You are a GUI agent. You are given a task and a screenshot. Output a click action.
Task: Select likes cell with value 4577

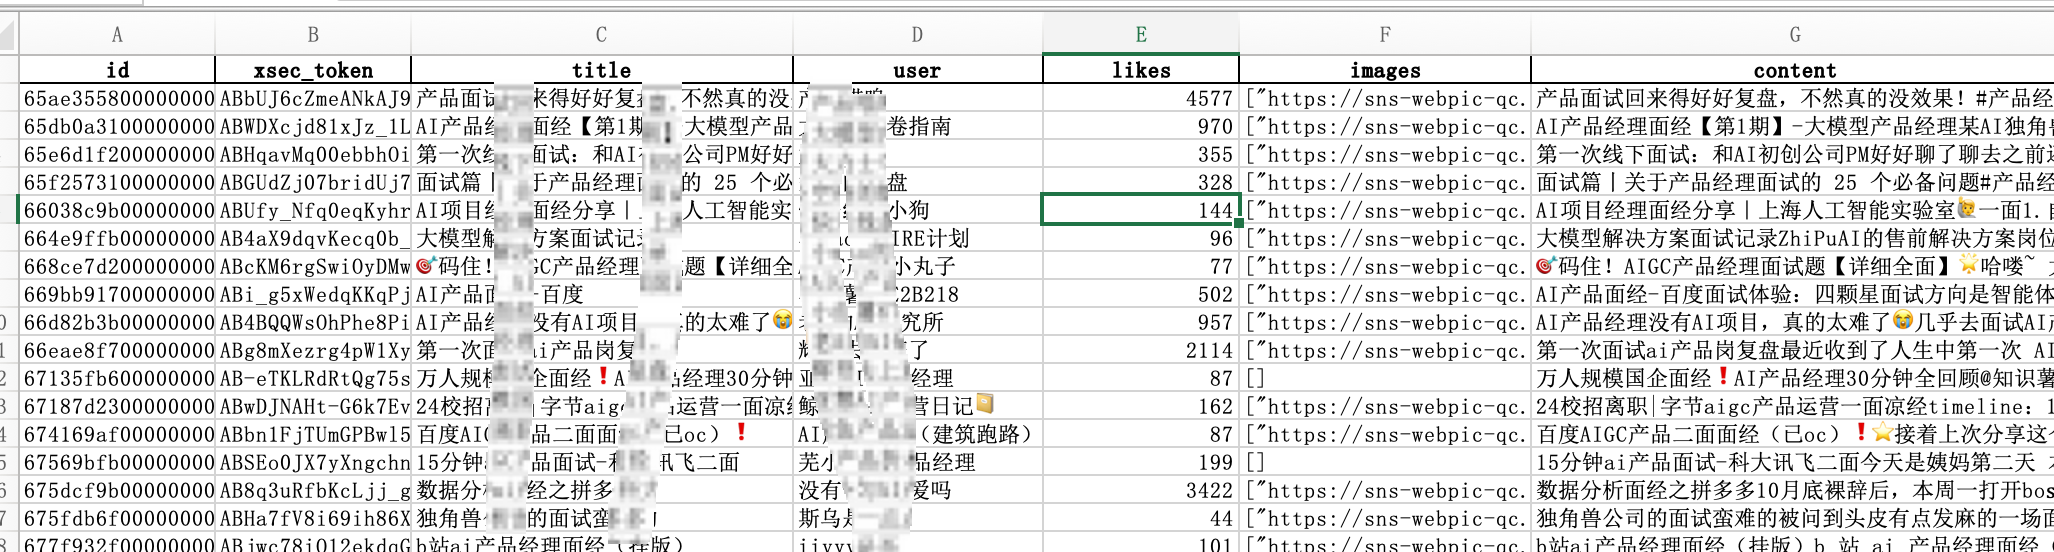point(1141,98)
